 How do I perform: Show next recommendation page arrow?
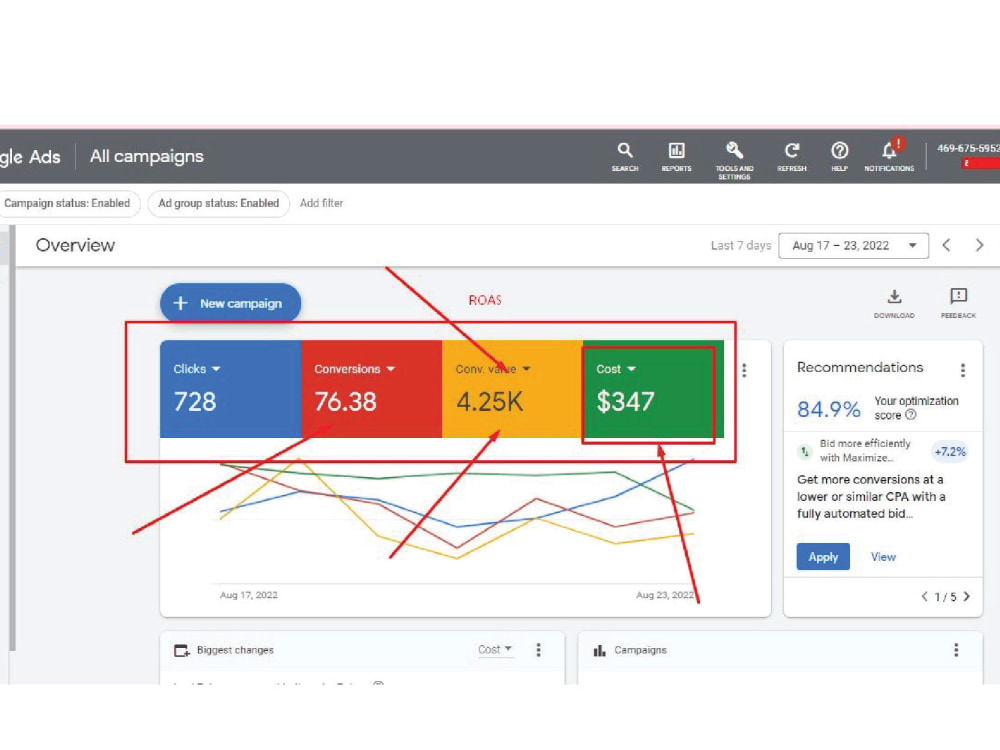tap(966, 596)
